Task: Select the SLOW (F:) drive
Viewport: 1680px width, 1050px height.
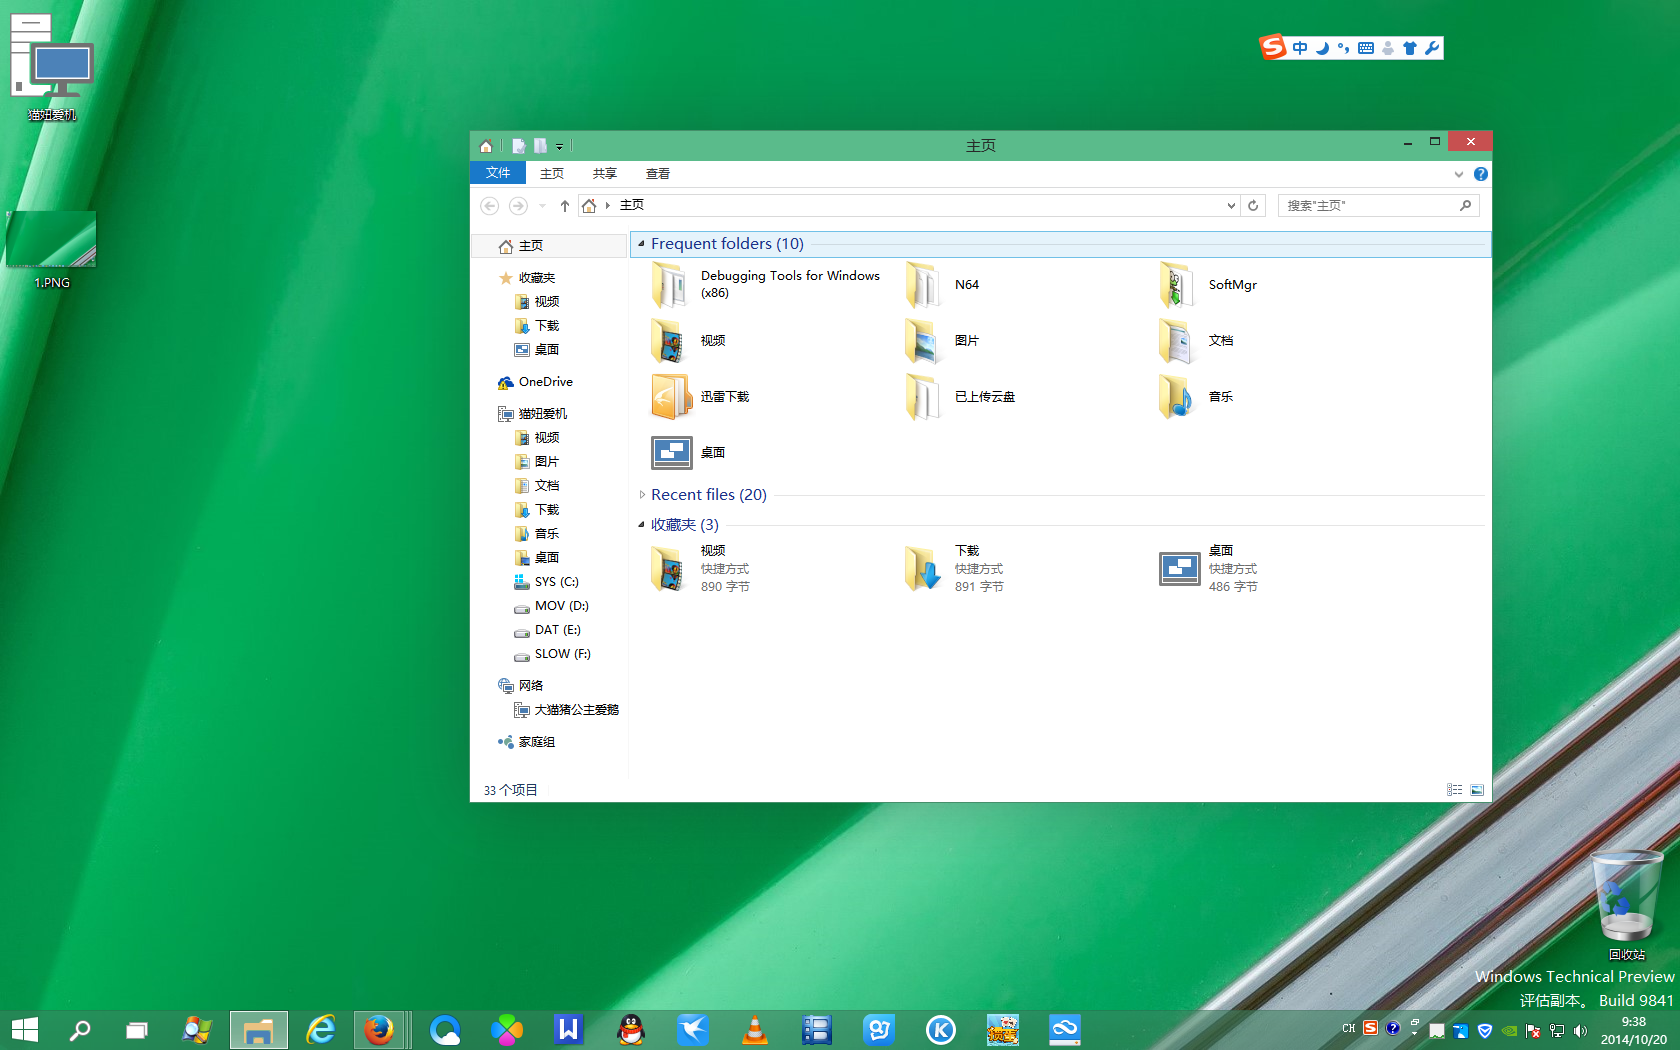Action: point(552,654)
